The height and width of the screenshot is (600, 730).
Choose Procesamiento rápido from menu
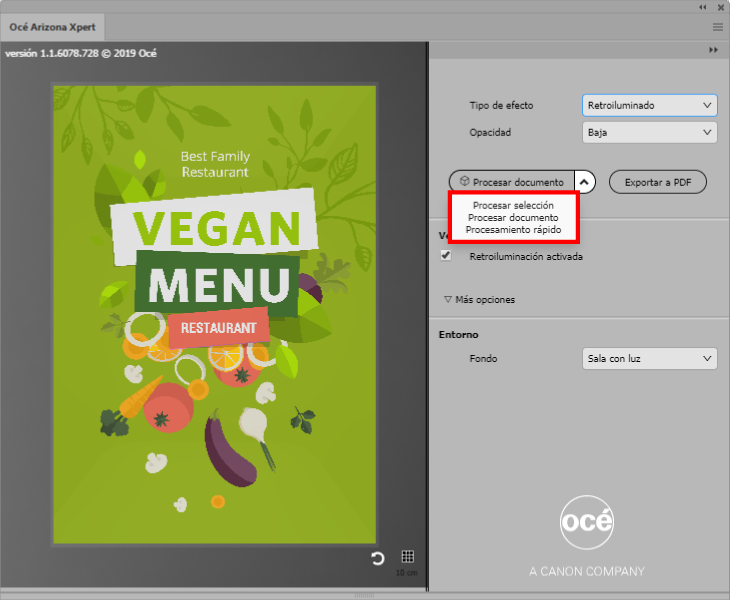(x=513, y=229)
